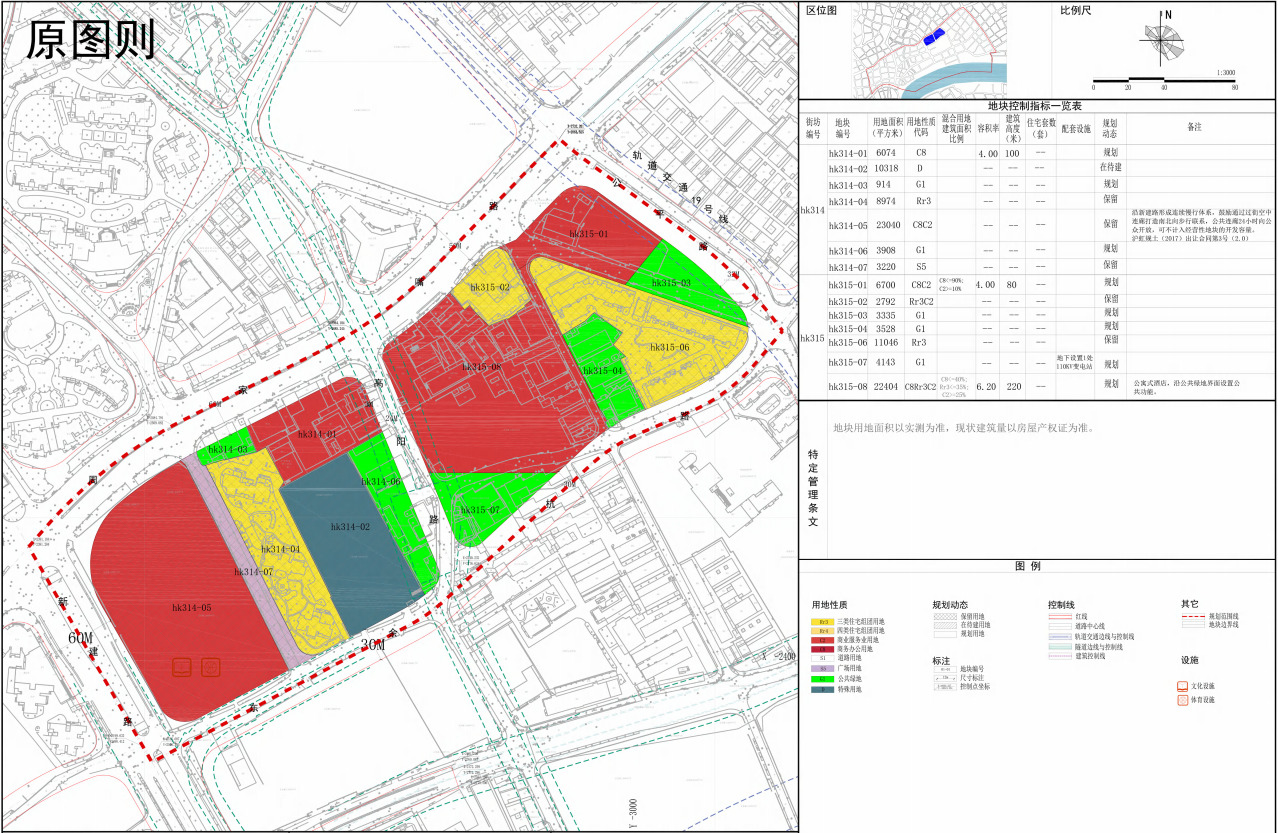Click the area value 10318

(885, 169)
